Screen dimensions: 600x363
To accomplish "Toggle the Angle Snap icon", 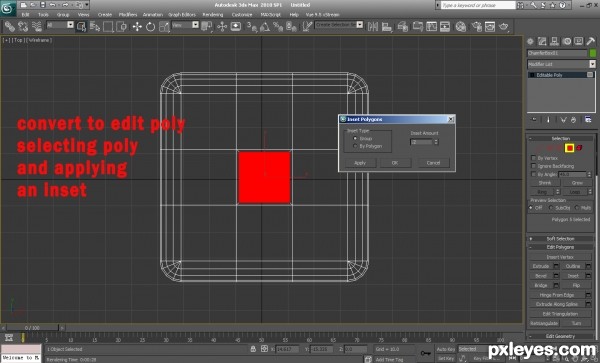I will point(265,26).
